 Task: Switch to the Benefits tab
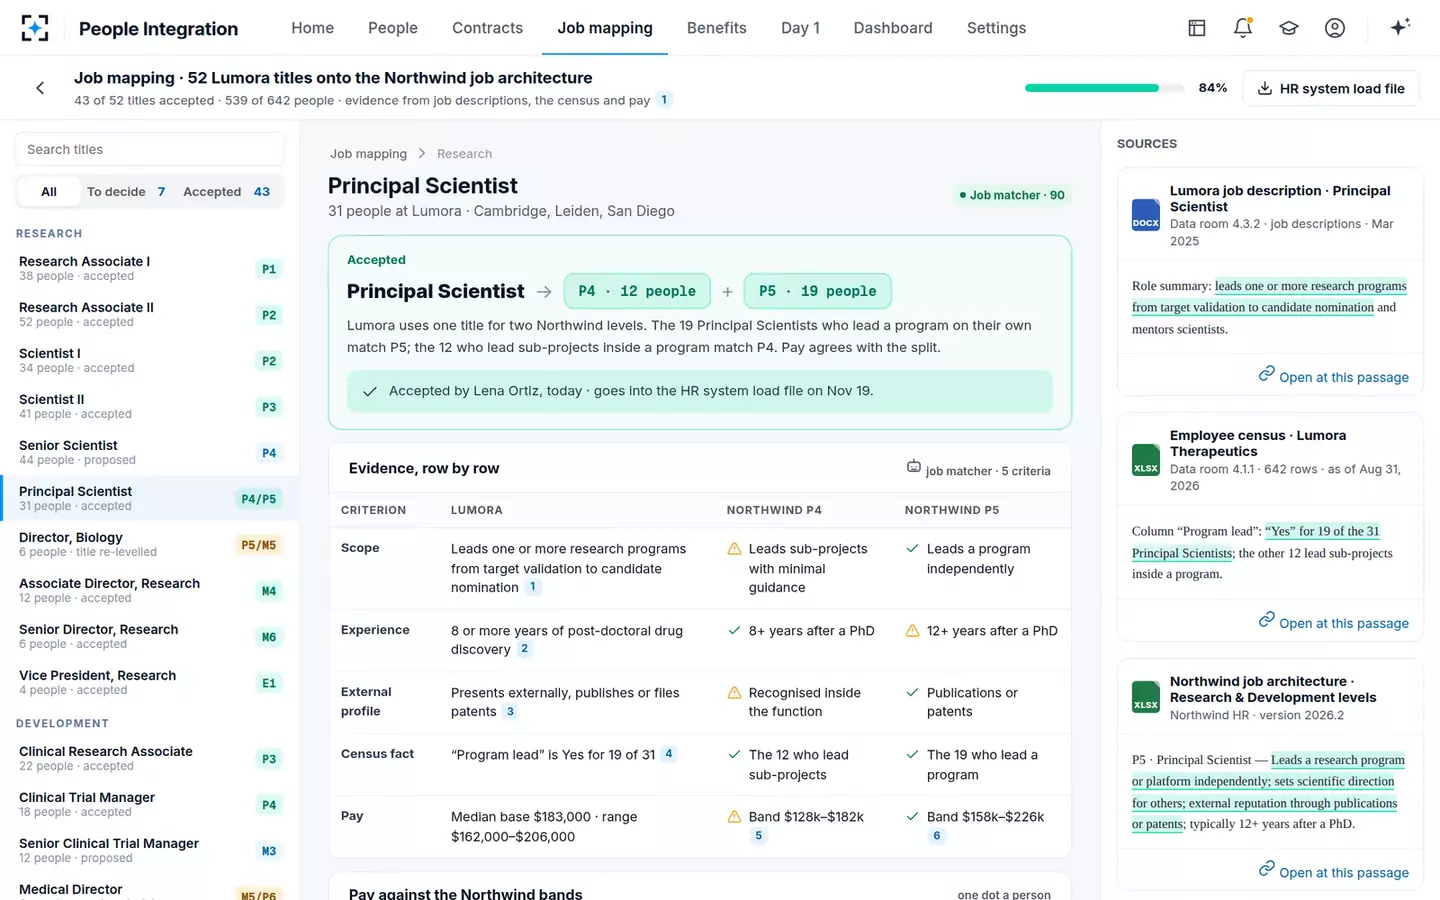pos(717,28)
